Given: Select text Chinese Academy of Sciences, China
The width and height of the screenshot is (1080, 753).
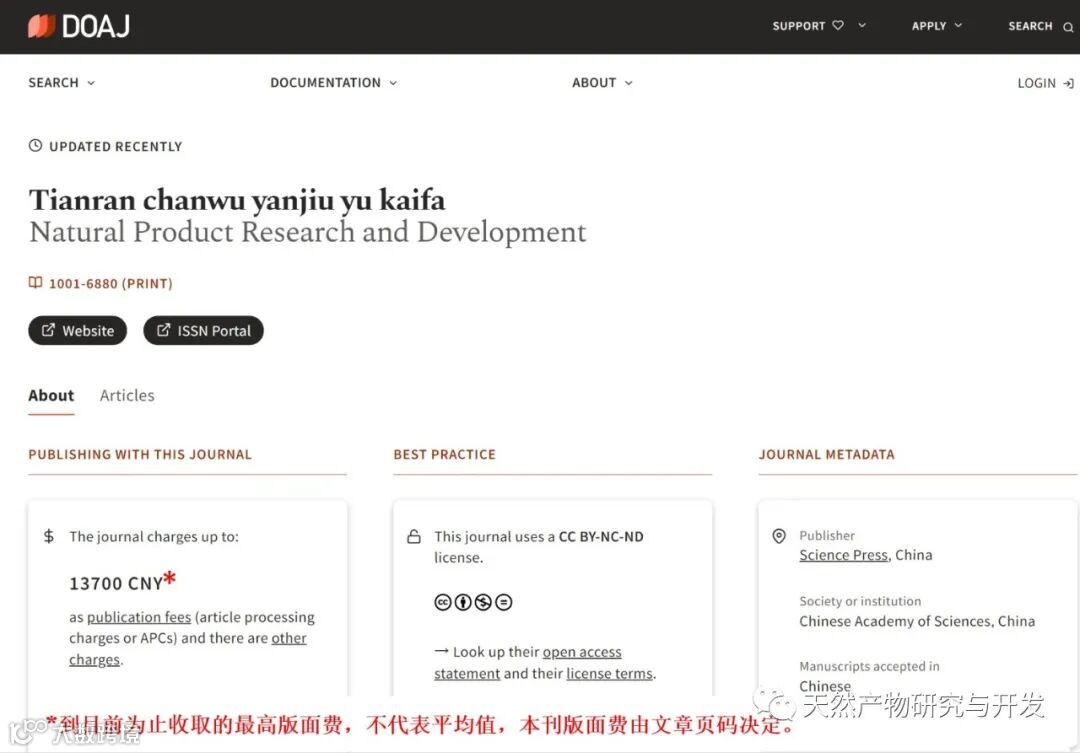Looking at the screenshot, I should (x=917, y=621).
